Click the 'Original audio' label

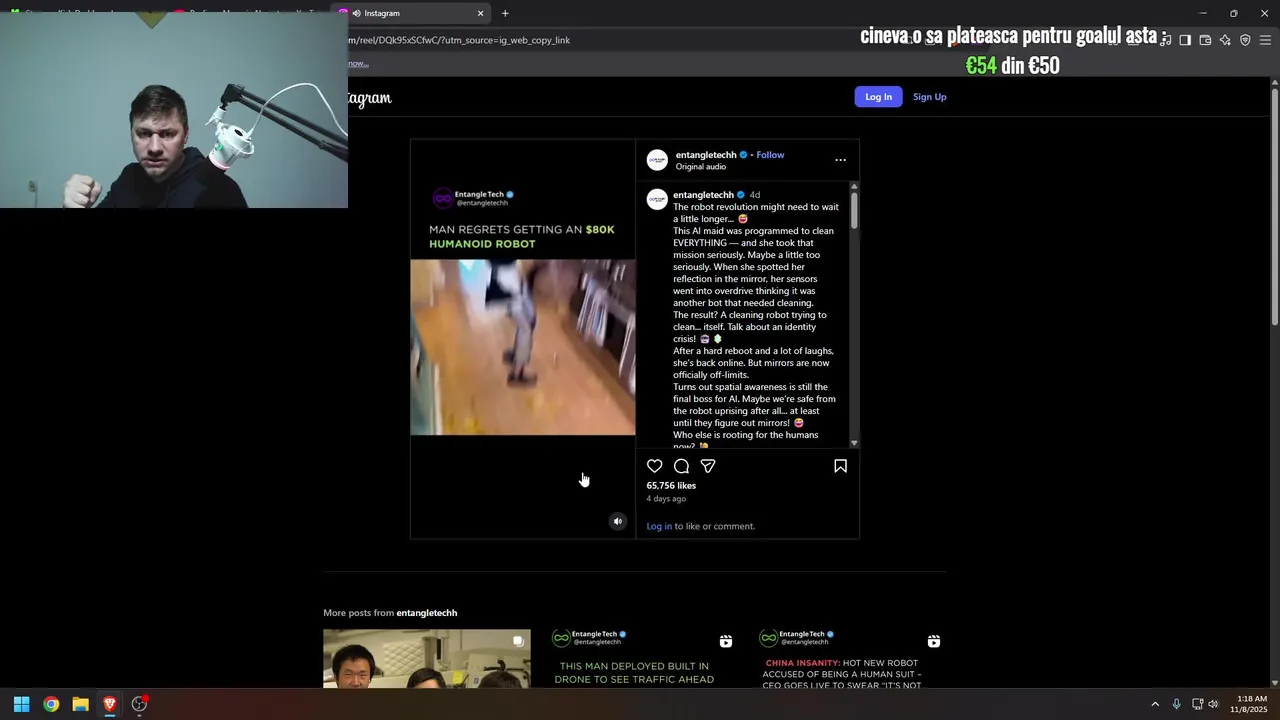[701, 167]
